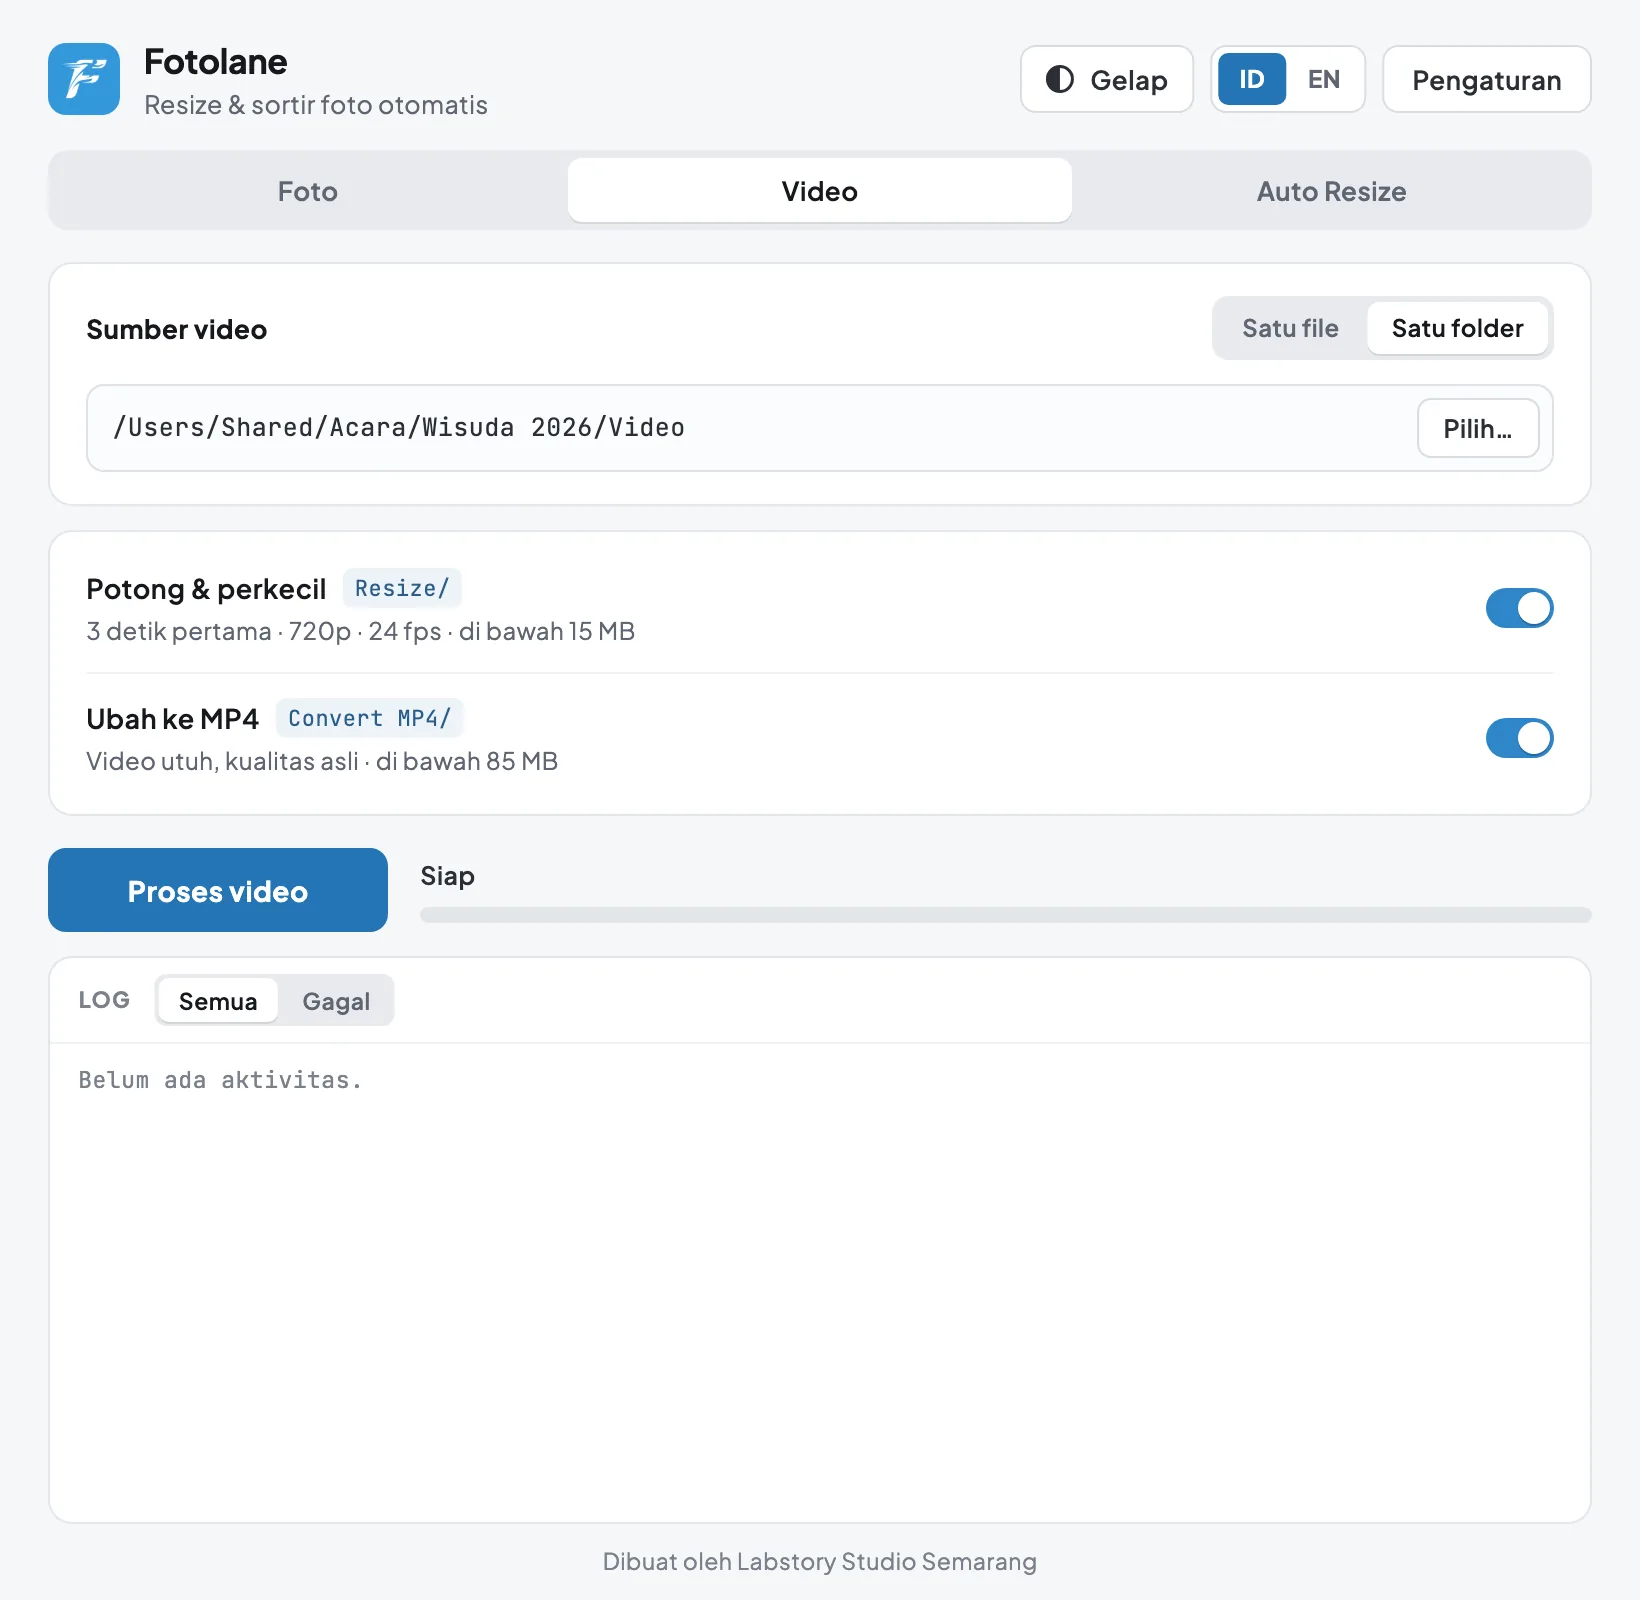Screen dimensions: 1640x1600
Task: Click the LOG panel label
Action: [x=104, y=1000]
